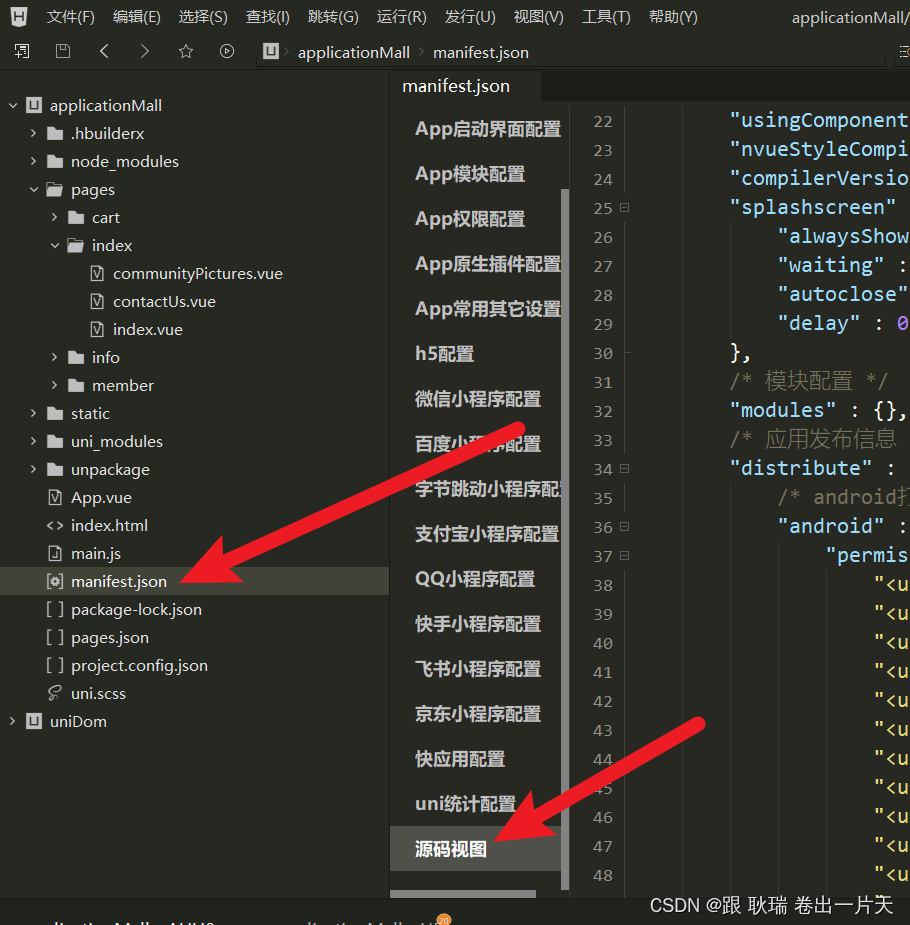Image resolution: width=910 pixels, height=925 pixels.
Task: Click the App.vue file icon
Action: 55,497
